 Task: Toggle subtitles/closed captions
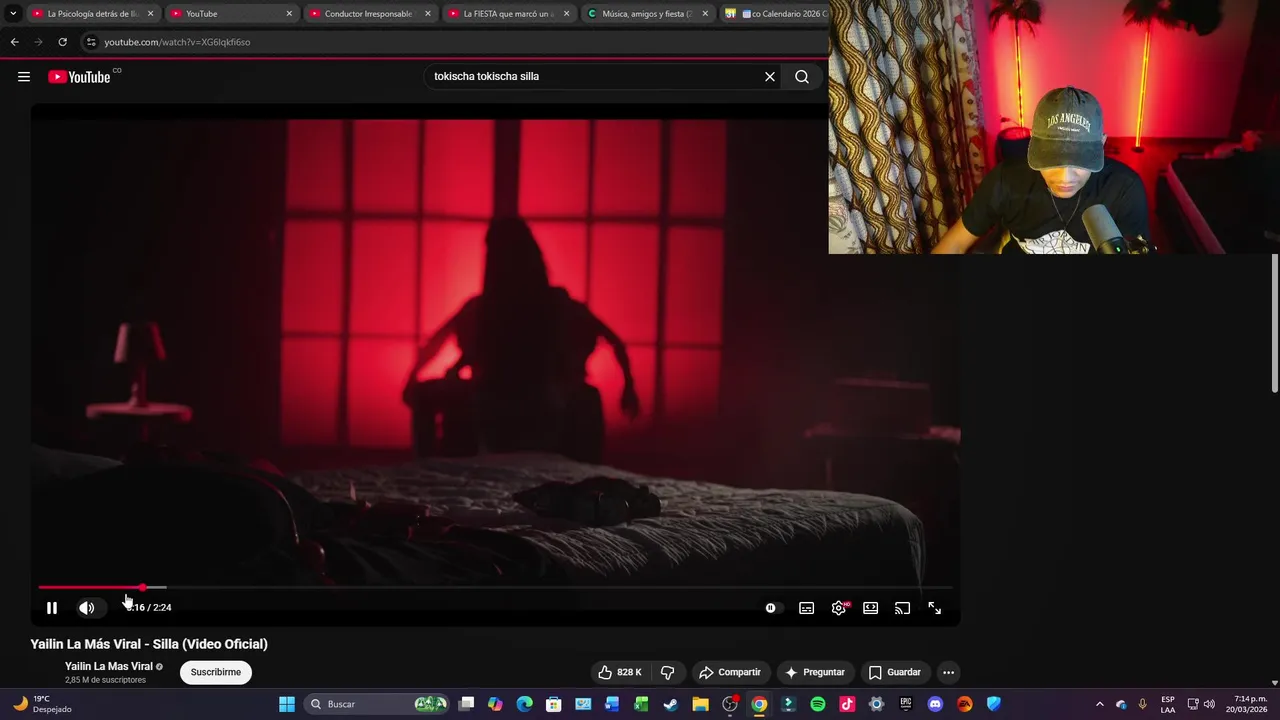(807, 608)
